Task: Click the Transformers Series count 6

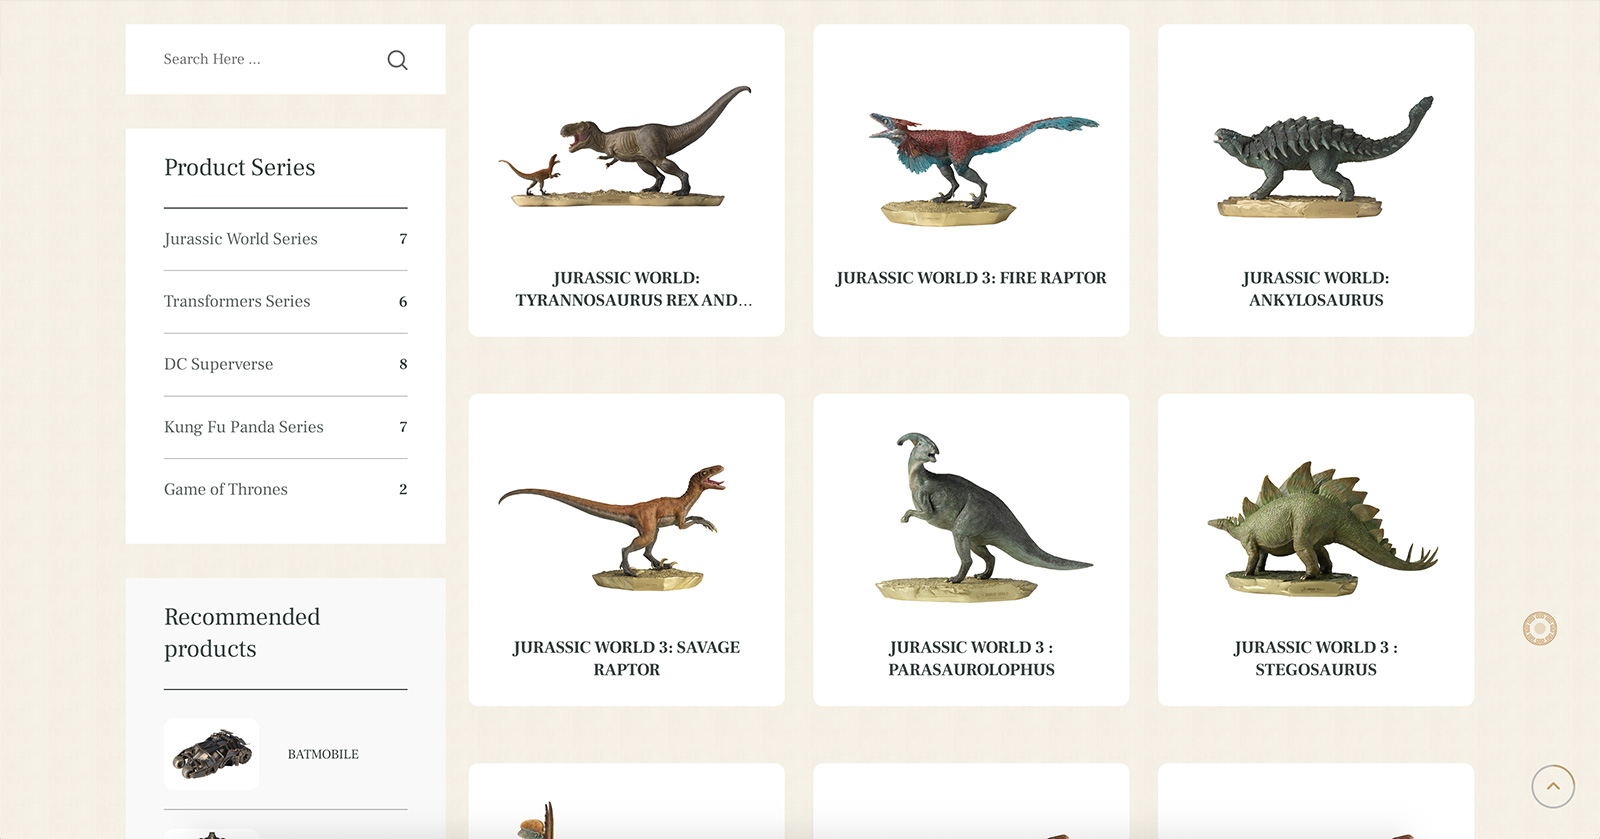Action: point(403,302)
